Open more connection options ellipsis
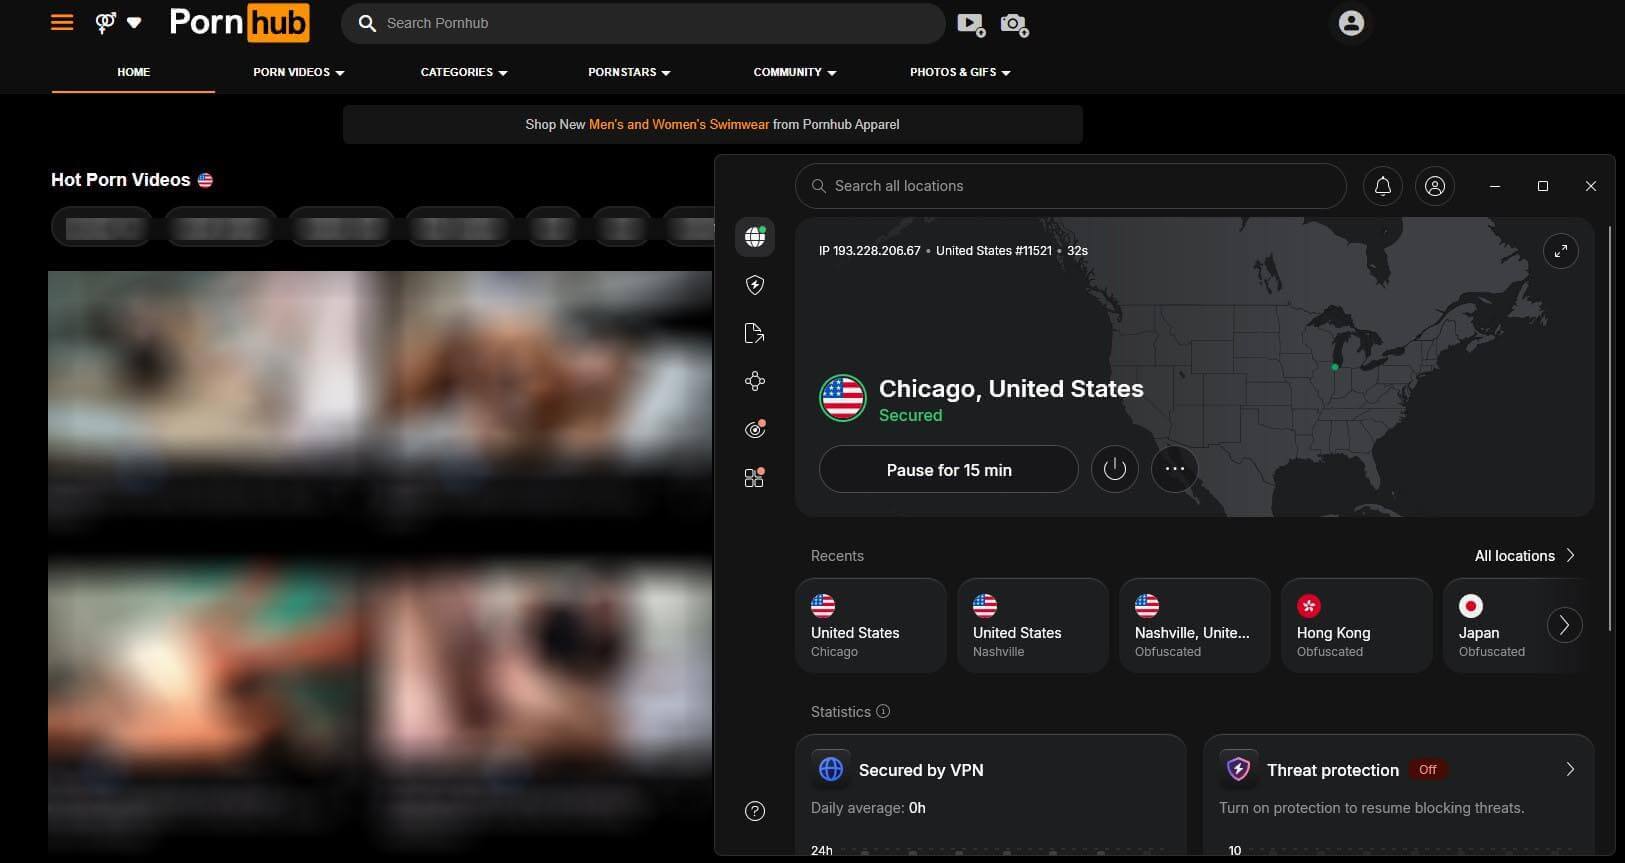This screenshot has width=1625, height=863. (1175, 469)
